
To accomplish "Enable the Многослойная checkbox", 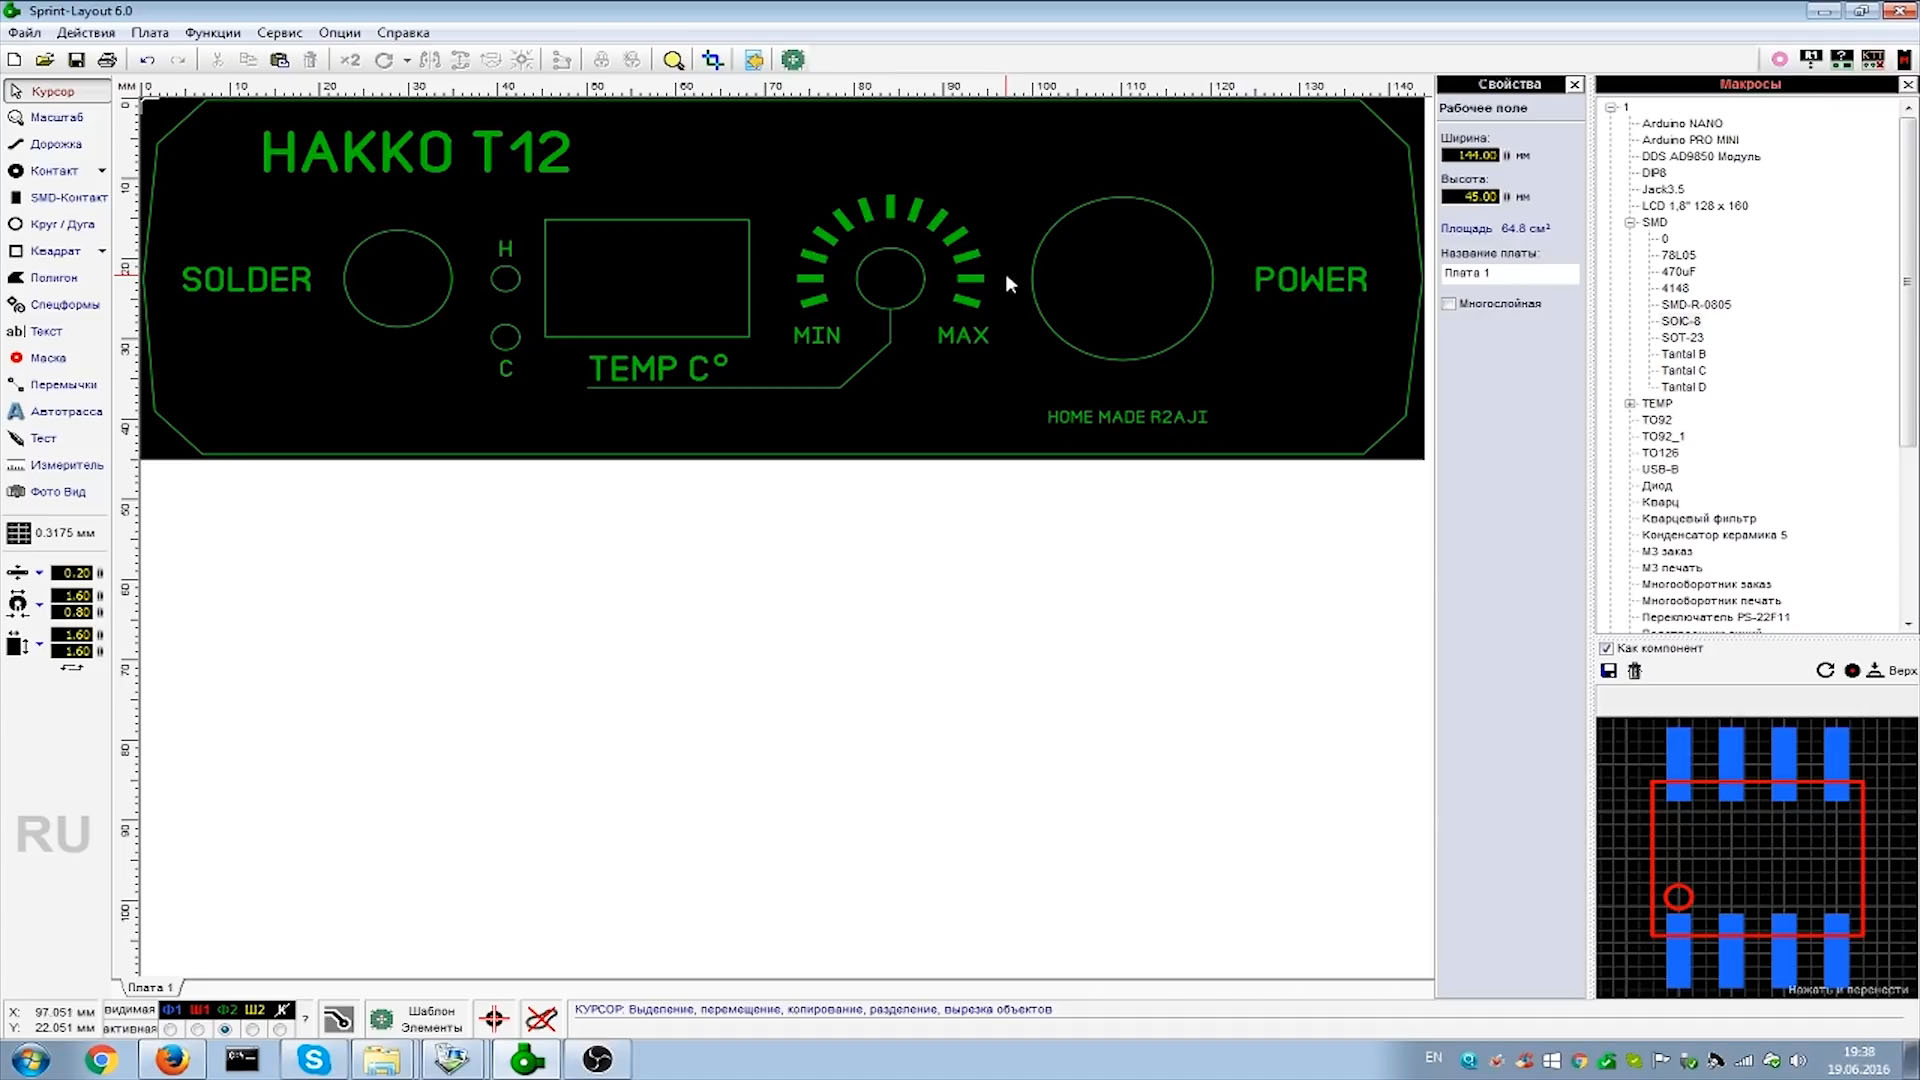I will [x=1449, y=304].
